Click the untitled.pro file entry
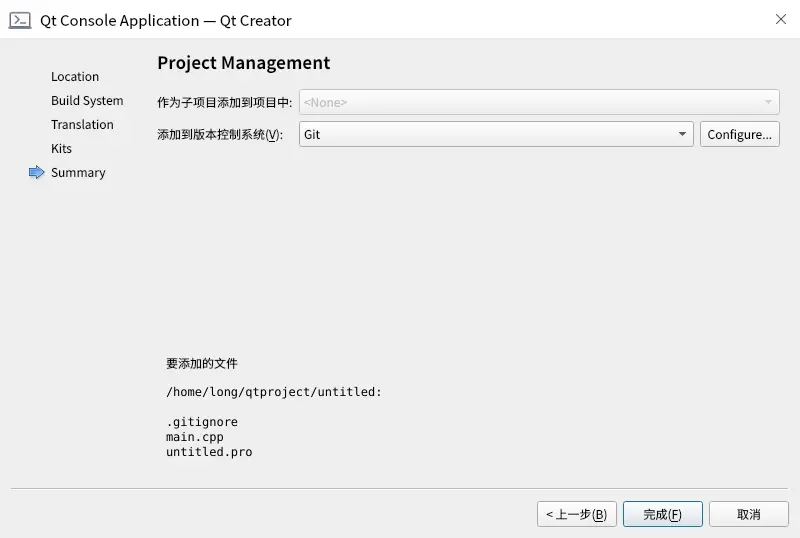Image resolution: width=800 pixels, height=538 pixels. coord(209,452)
